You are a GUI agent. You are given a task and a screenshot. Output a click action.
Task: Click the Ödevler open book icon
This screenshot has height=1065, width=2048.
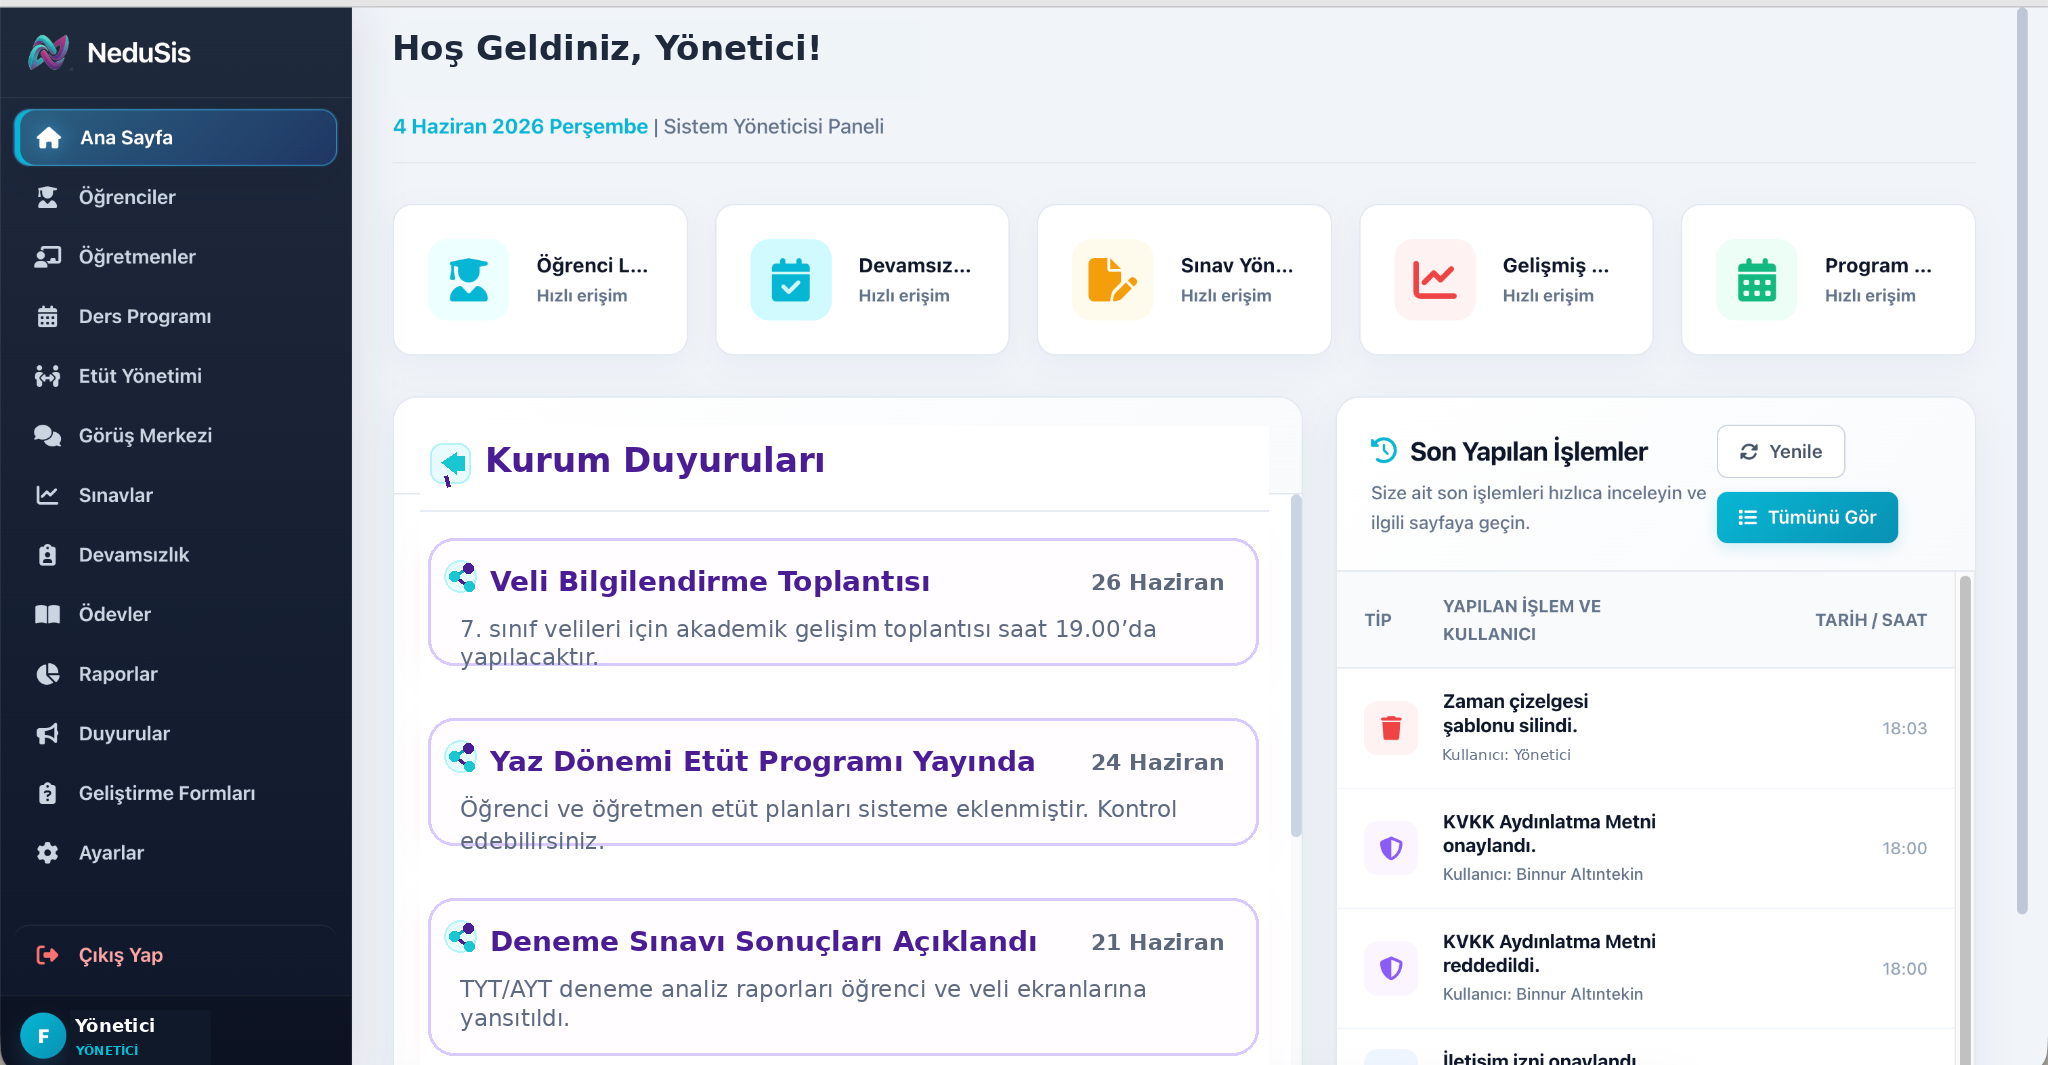(47, 614)
